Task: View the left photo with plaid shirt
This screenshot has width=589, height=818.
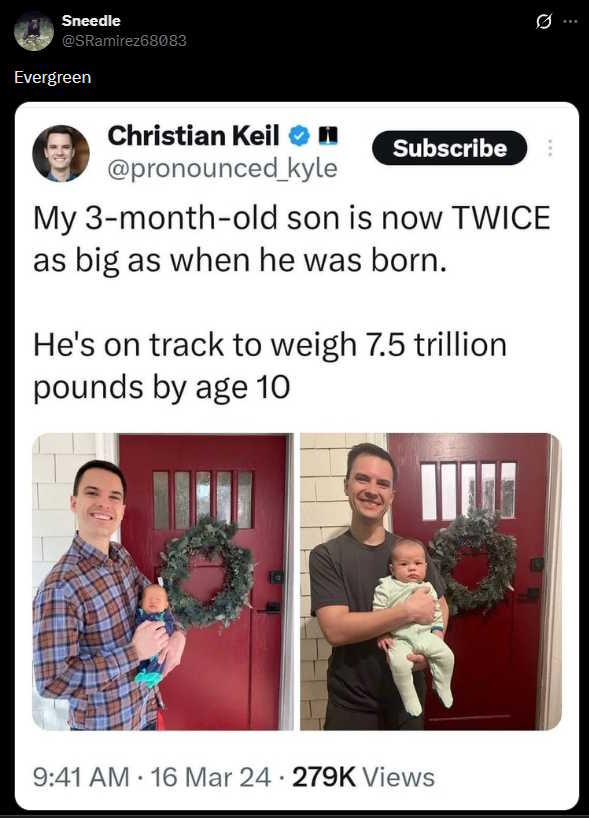Action: (x=163, y=581)
